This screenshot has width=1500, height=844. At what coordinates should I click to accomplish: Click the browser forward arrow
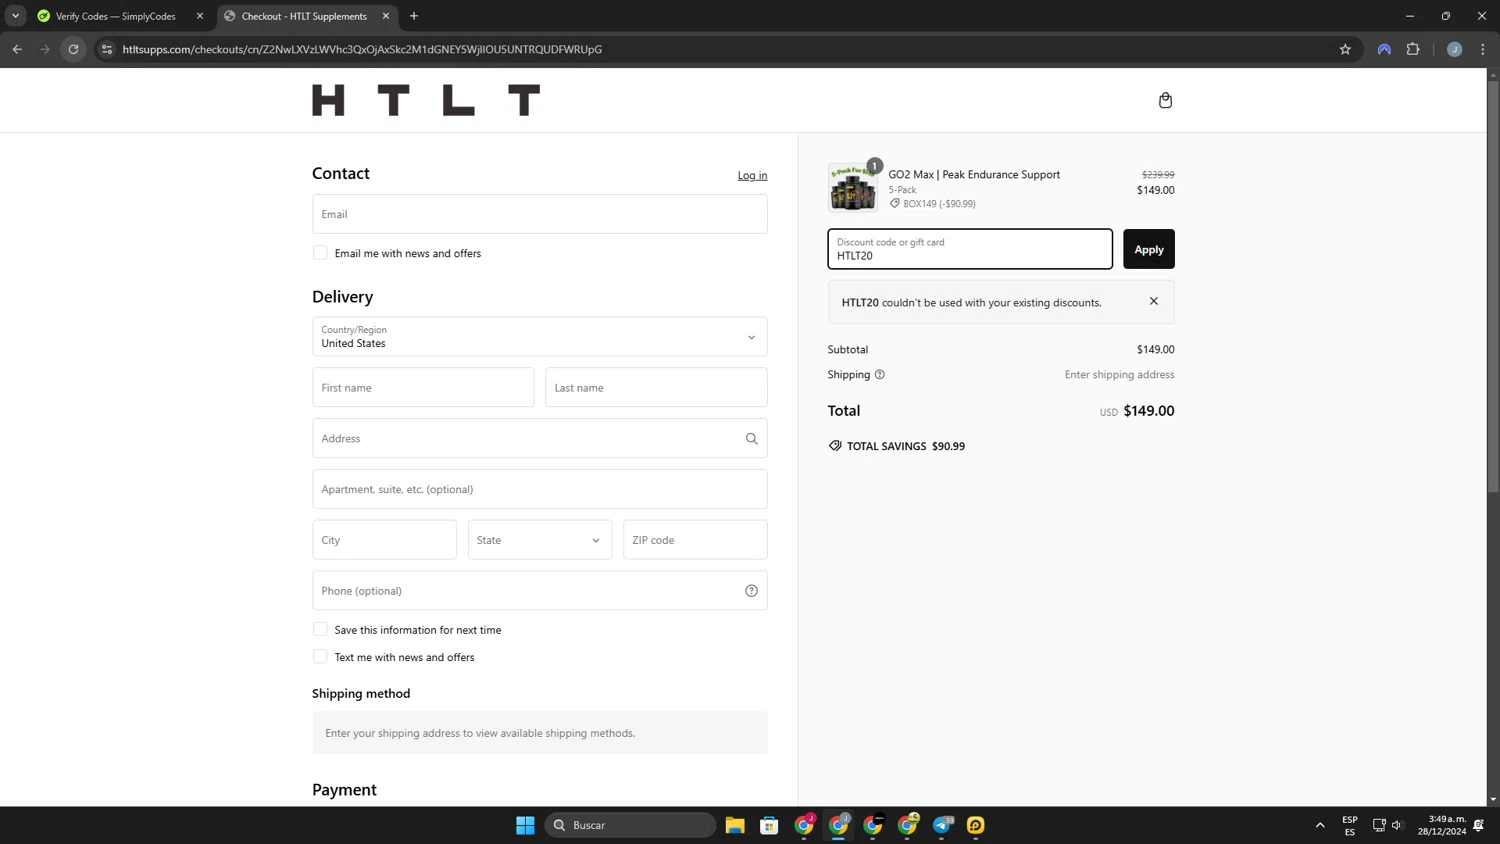pos(45,49)
